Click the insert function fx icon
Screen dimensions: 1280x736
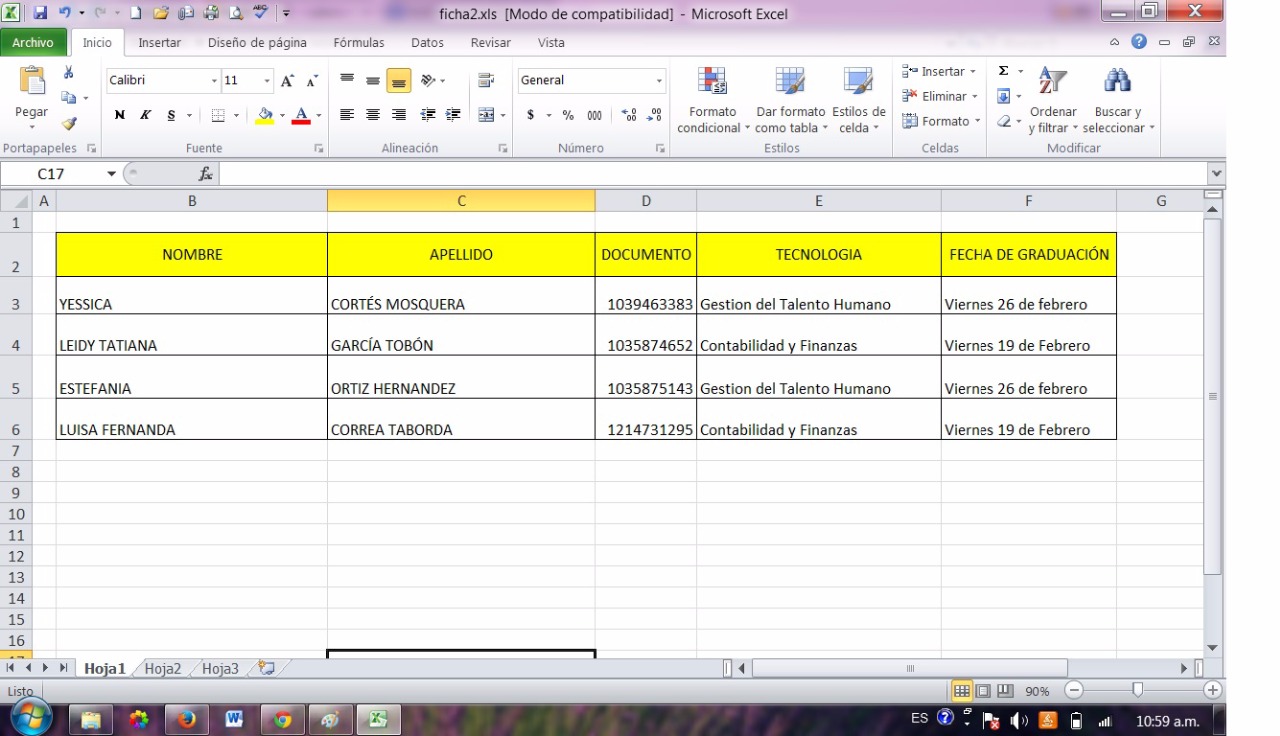pyautogui.click(x=205, y=174)
